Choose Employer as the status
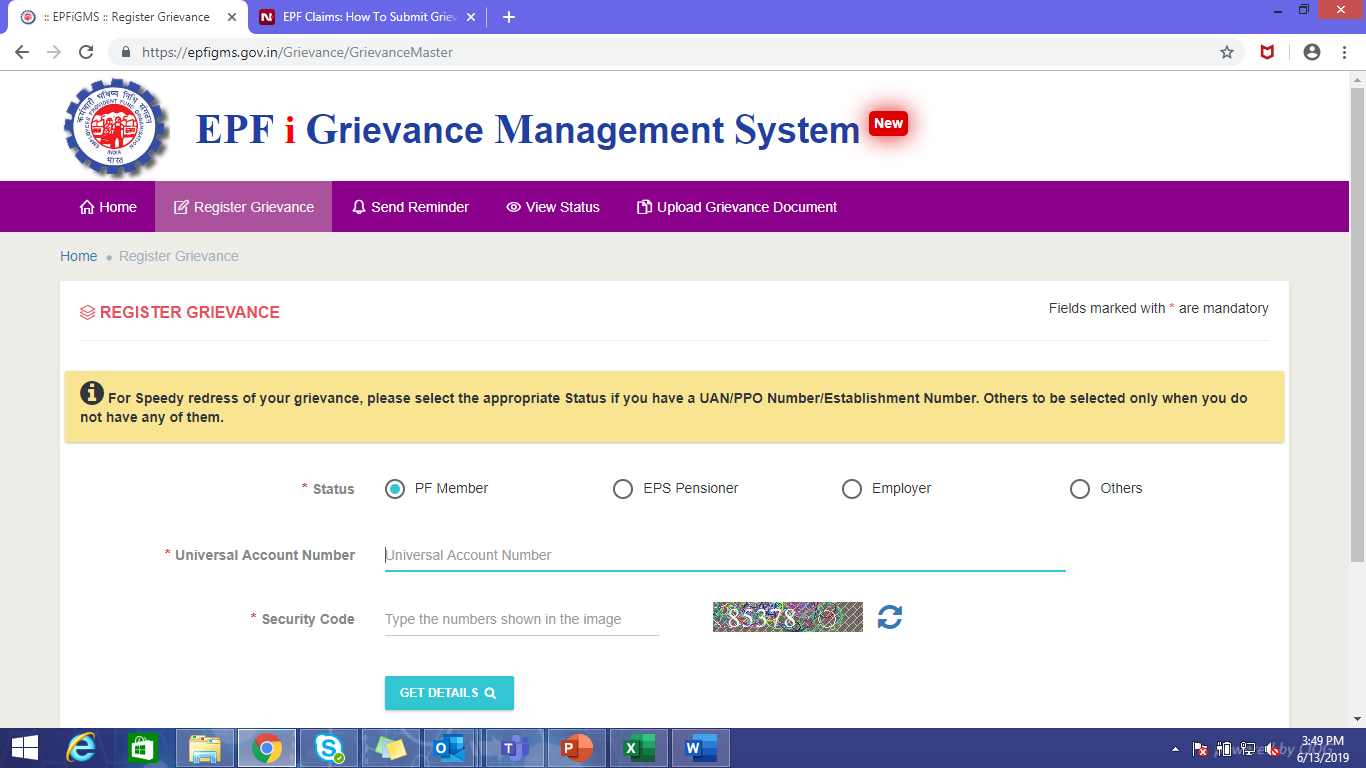The height and width of the screenshot is (768, 1366). point(852,489)
